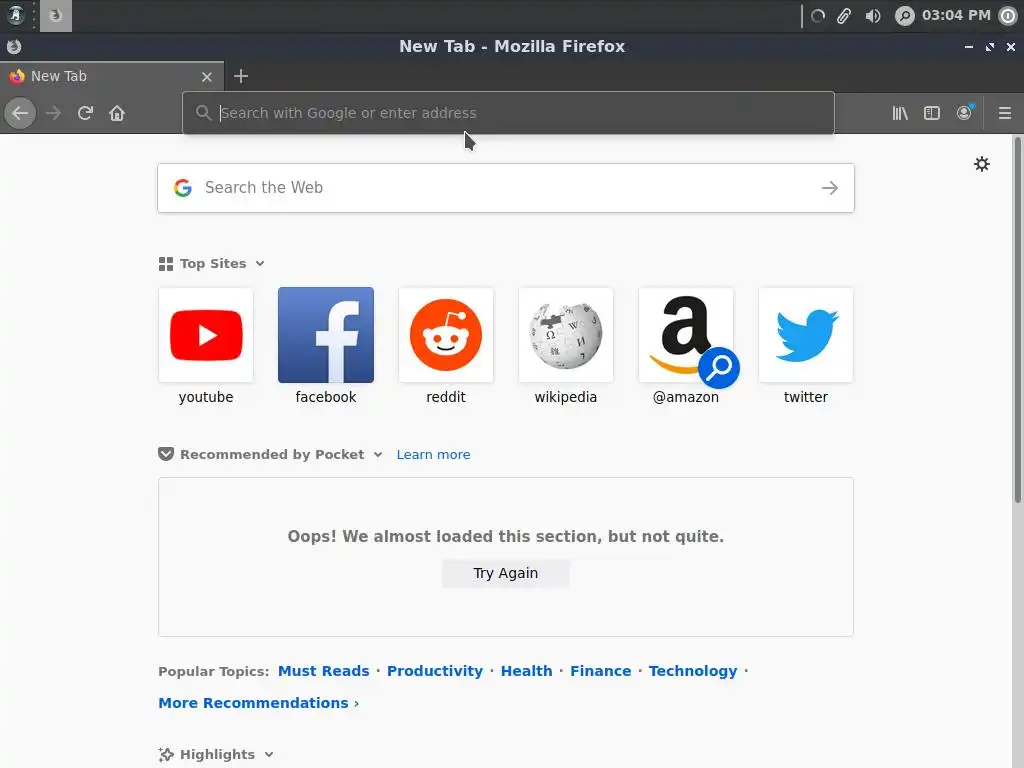Open Finance popular topic
The image size is (1024, 768).
(601, 671)
